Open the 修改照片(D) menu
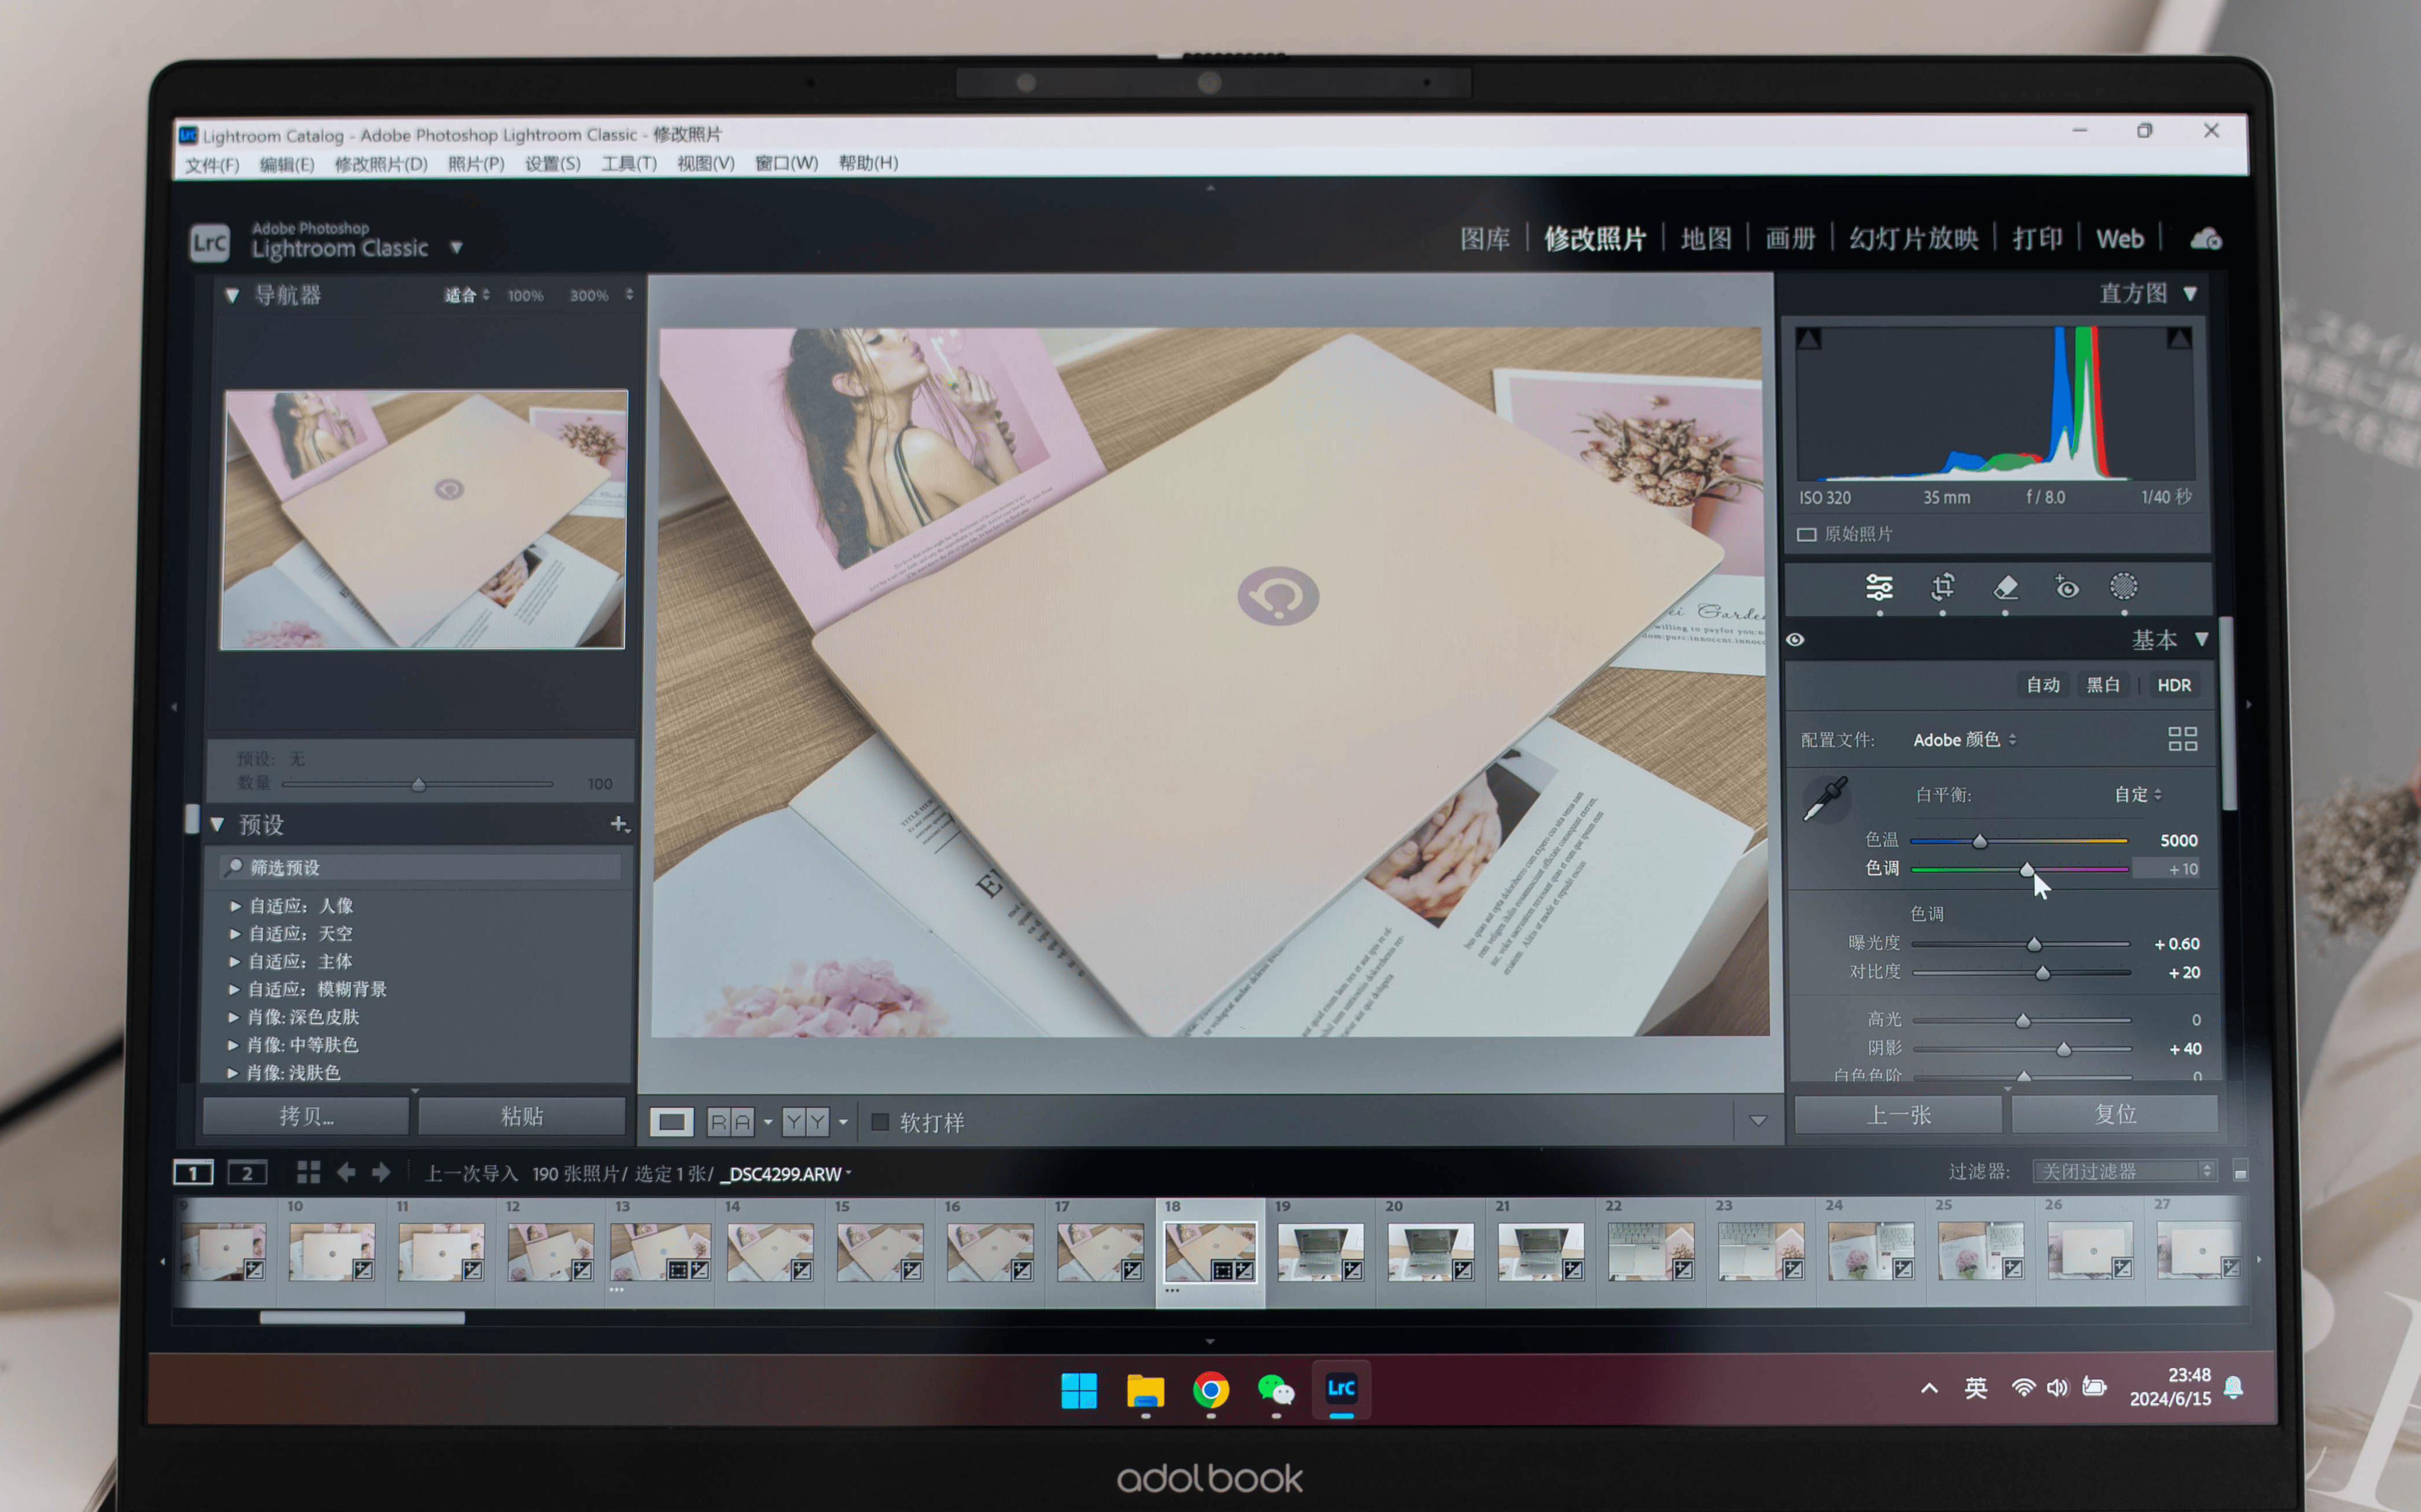The image size is (2421, 1512). pyautogui.click(x=381, y=164)
